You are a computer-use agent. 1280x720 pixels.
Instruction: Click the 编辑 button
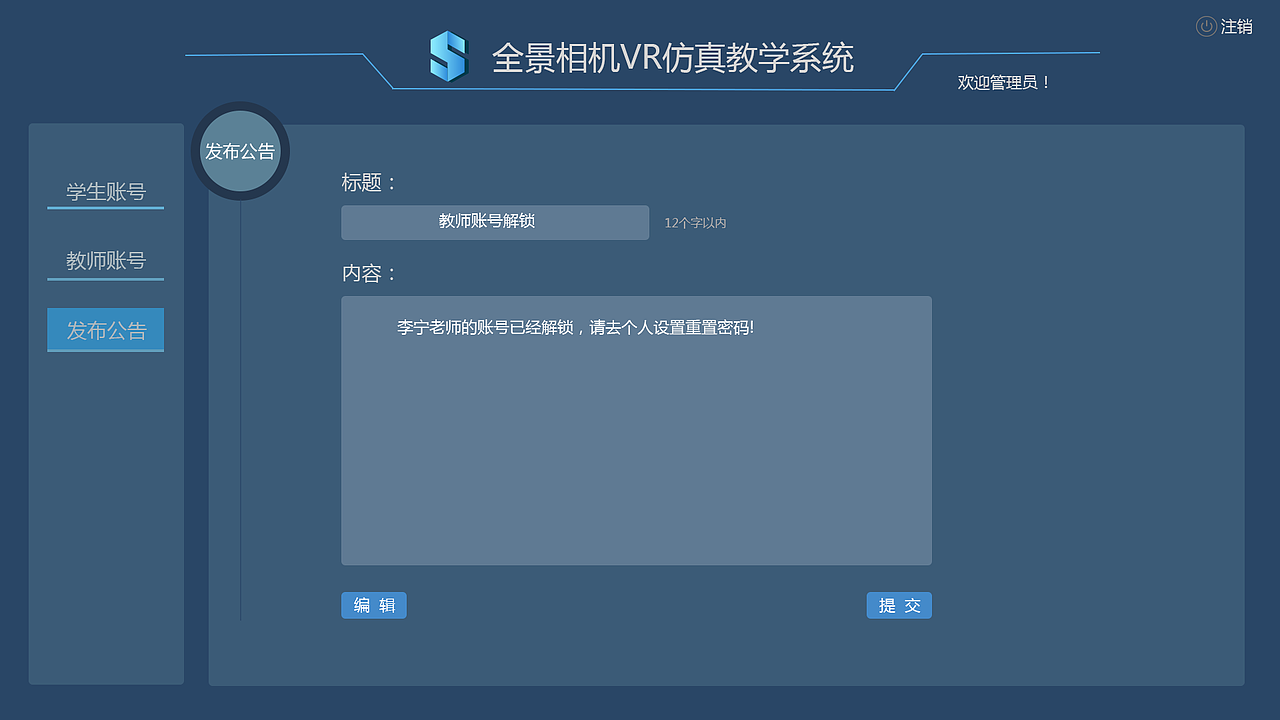(373, 605)
